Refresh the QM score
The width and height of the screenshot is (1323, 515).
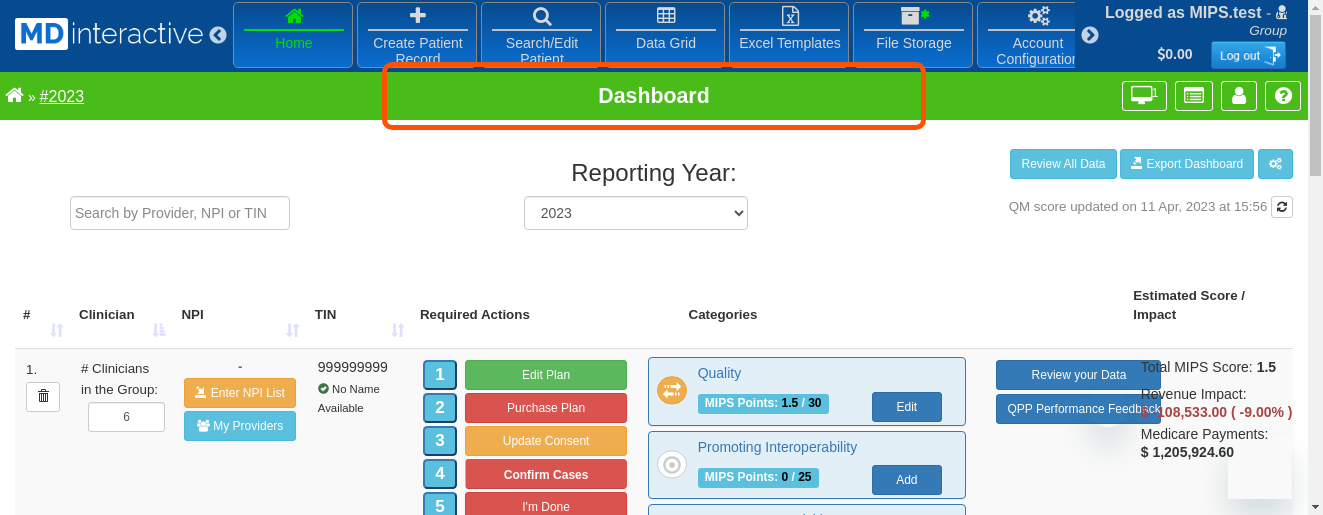(x=1281, y=207)
